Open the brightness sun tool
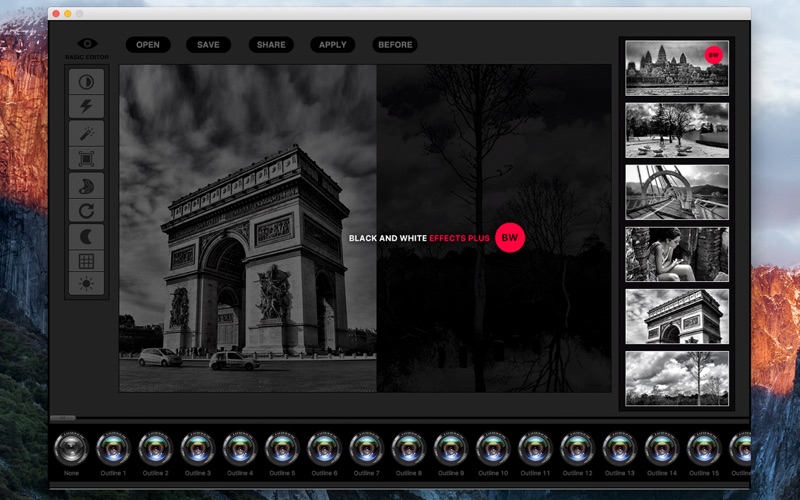The width and height of the screenshot is (800, 500). (x=86, y=283)
